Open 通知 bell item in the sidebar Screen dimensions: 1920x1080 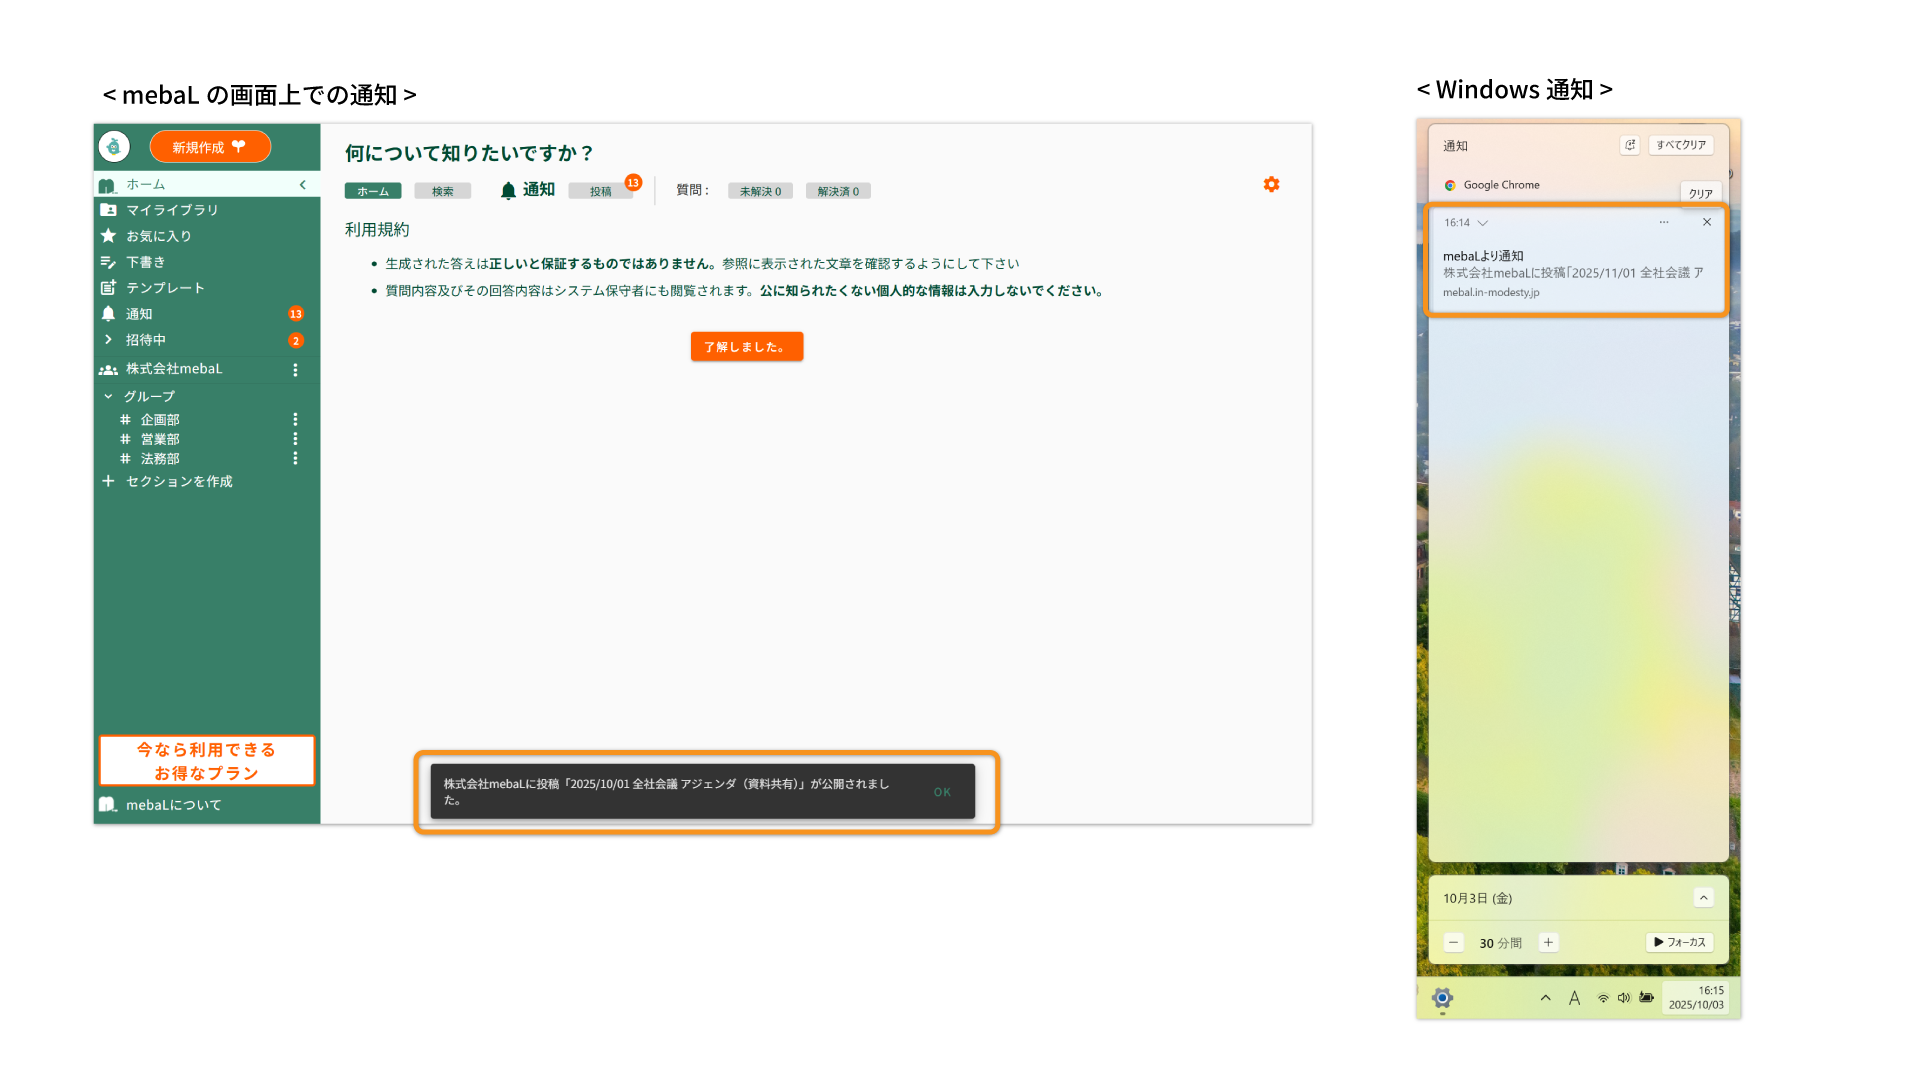pyautogui.click(x=139, y=314)
